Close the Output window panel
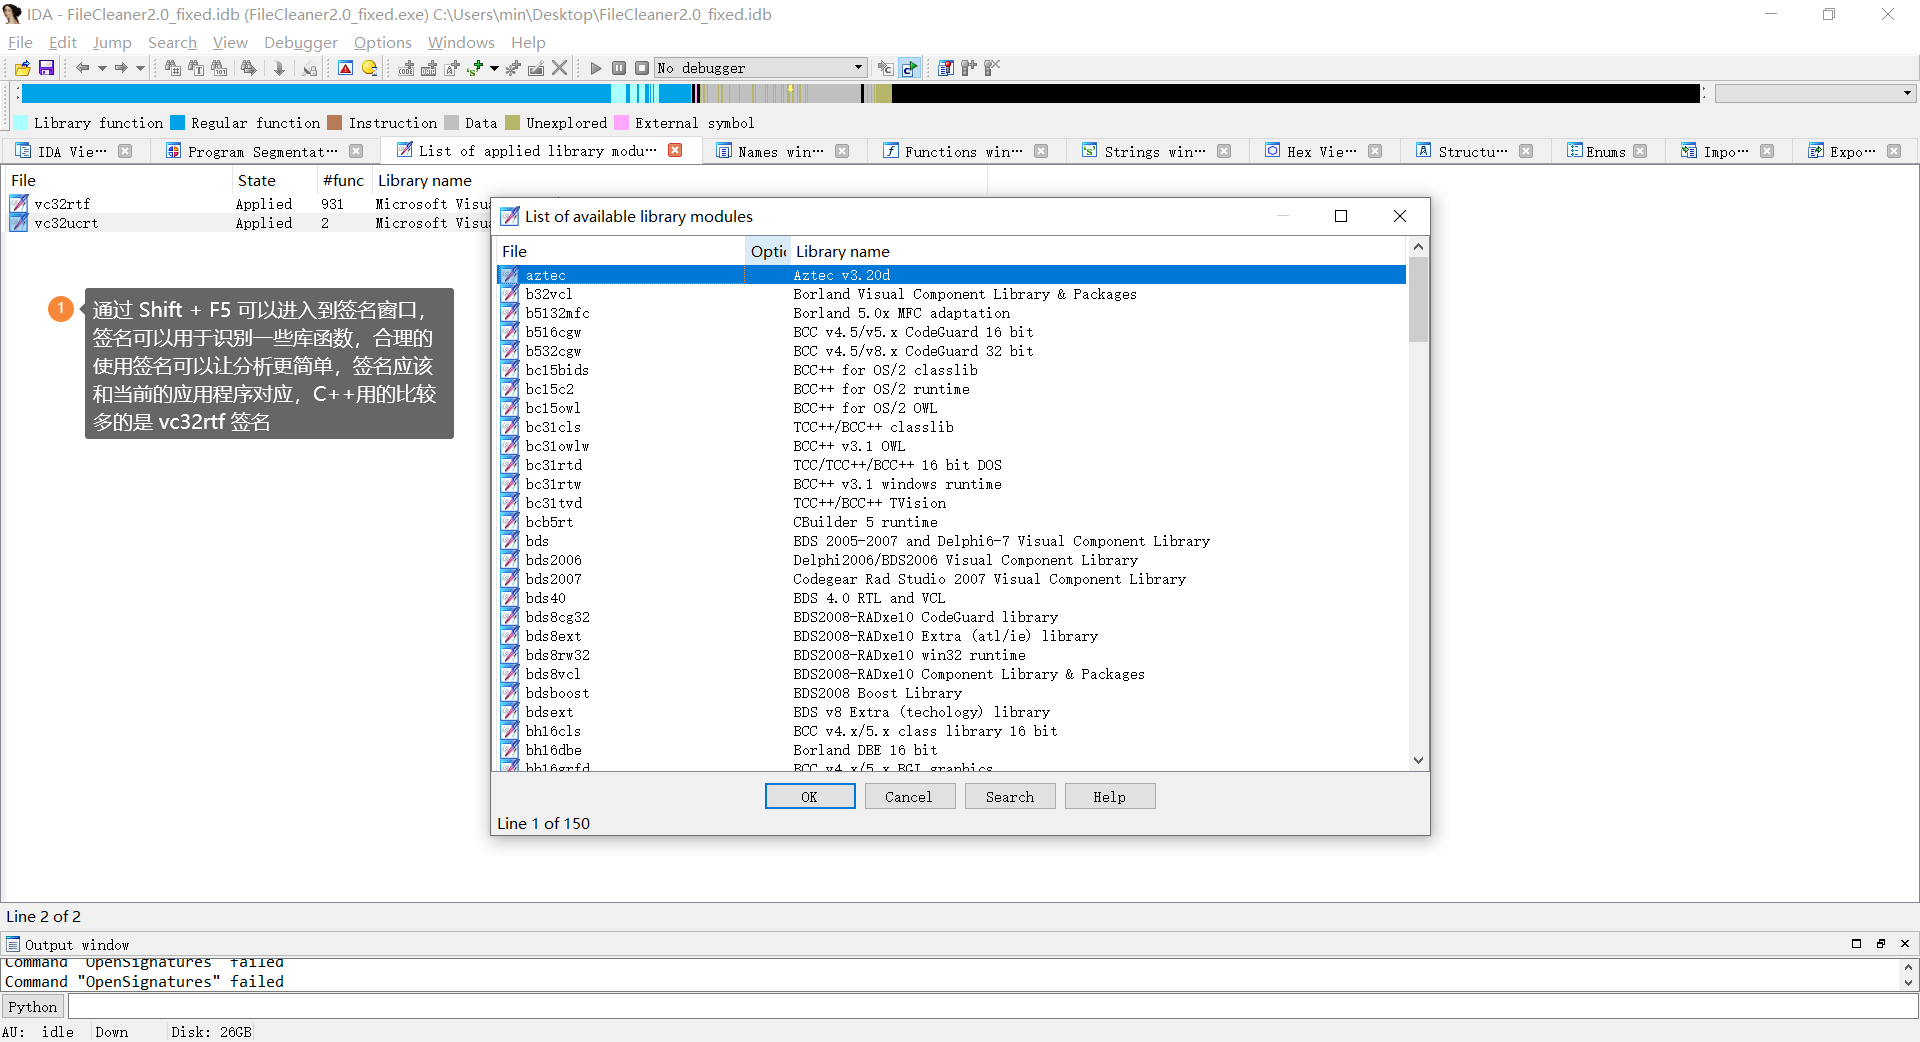The image size is (1920, 1042). coord(1905,944)
